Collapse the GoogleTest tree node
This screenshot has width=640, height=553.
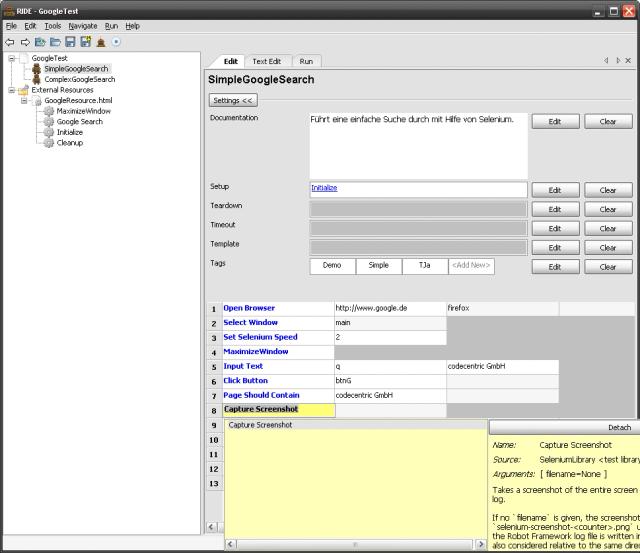[x=11, y=59]
